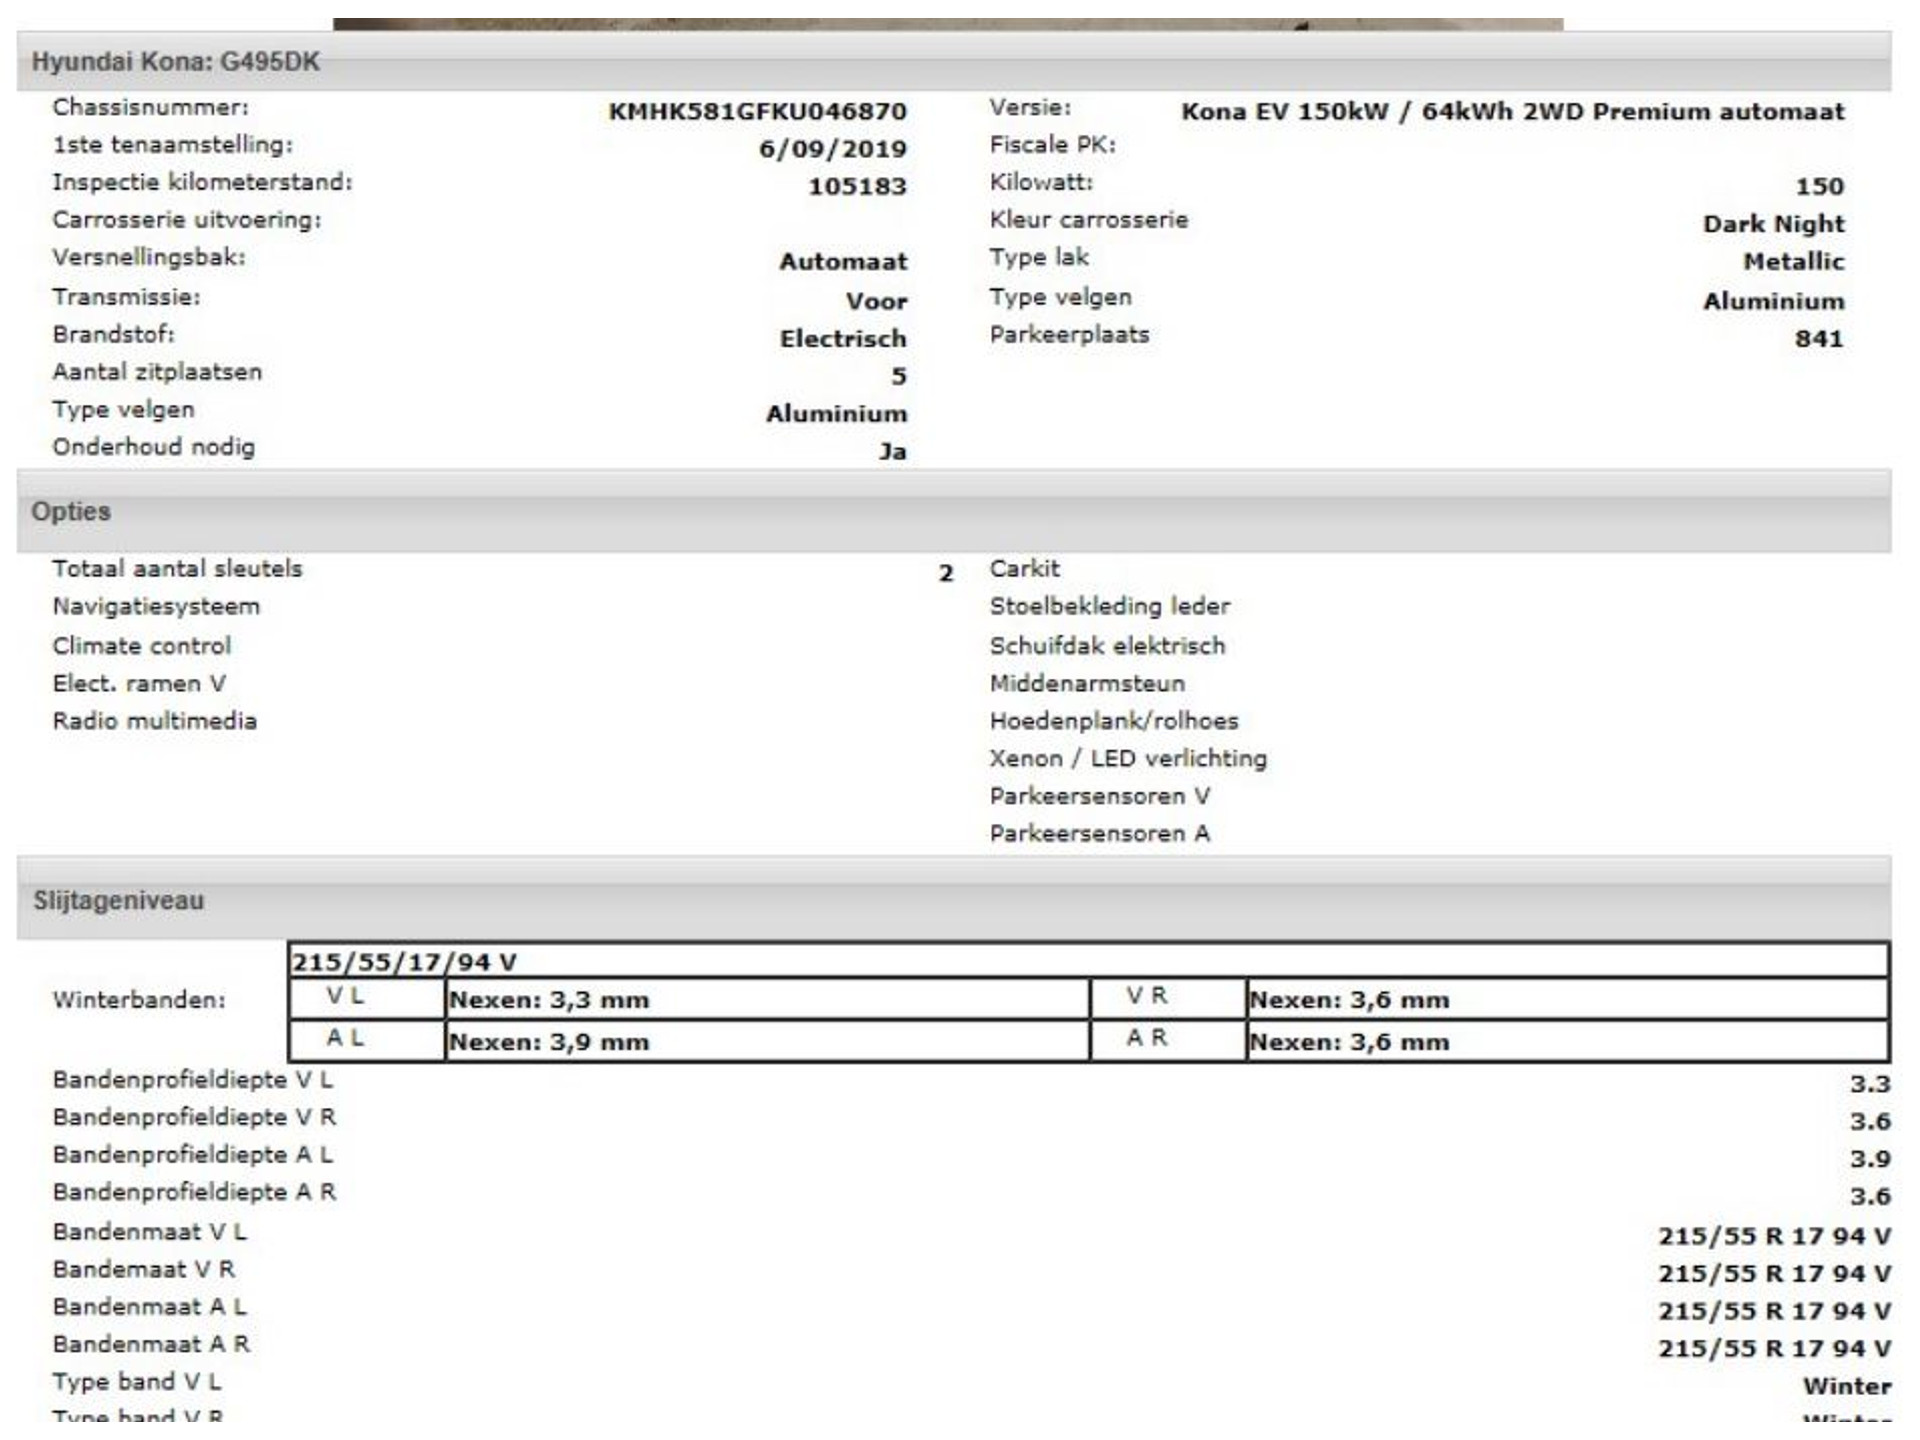
Task: Click the Bandenprofieldiepte V L value 3.3
Action: pos(1869,1084)
